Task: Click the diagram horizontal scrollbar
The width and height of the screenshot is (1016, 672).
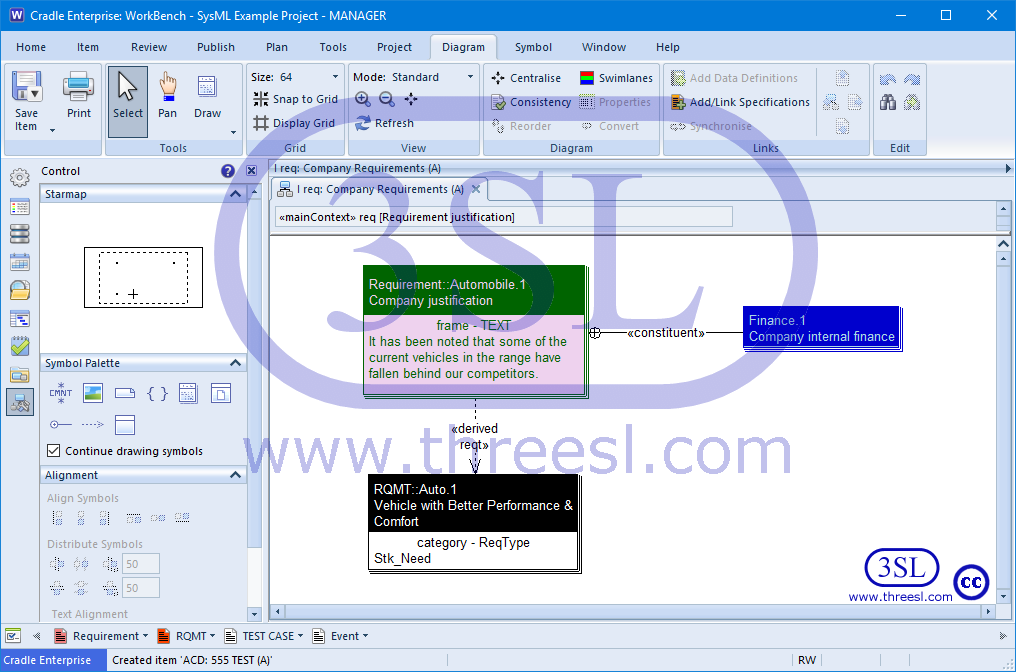Action: point(633,611)
